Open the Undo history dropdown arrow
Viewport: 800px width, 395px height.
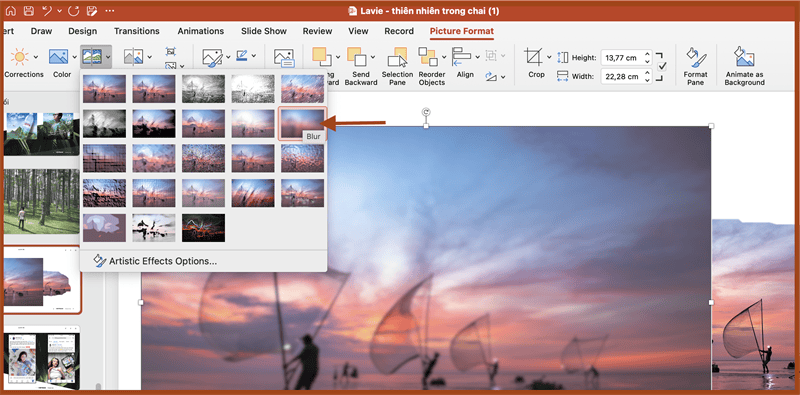click(60, 11)
